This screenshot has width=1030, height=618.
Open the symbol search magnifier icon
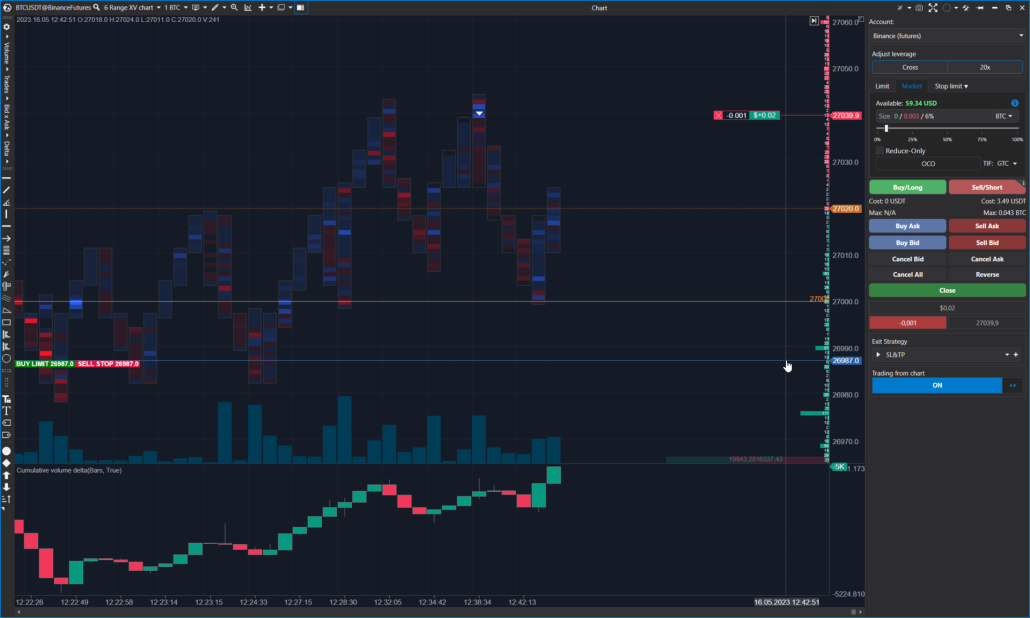96,8
